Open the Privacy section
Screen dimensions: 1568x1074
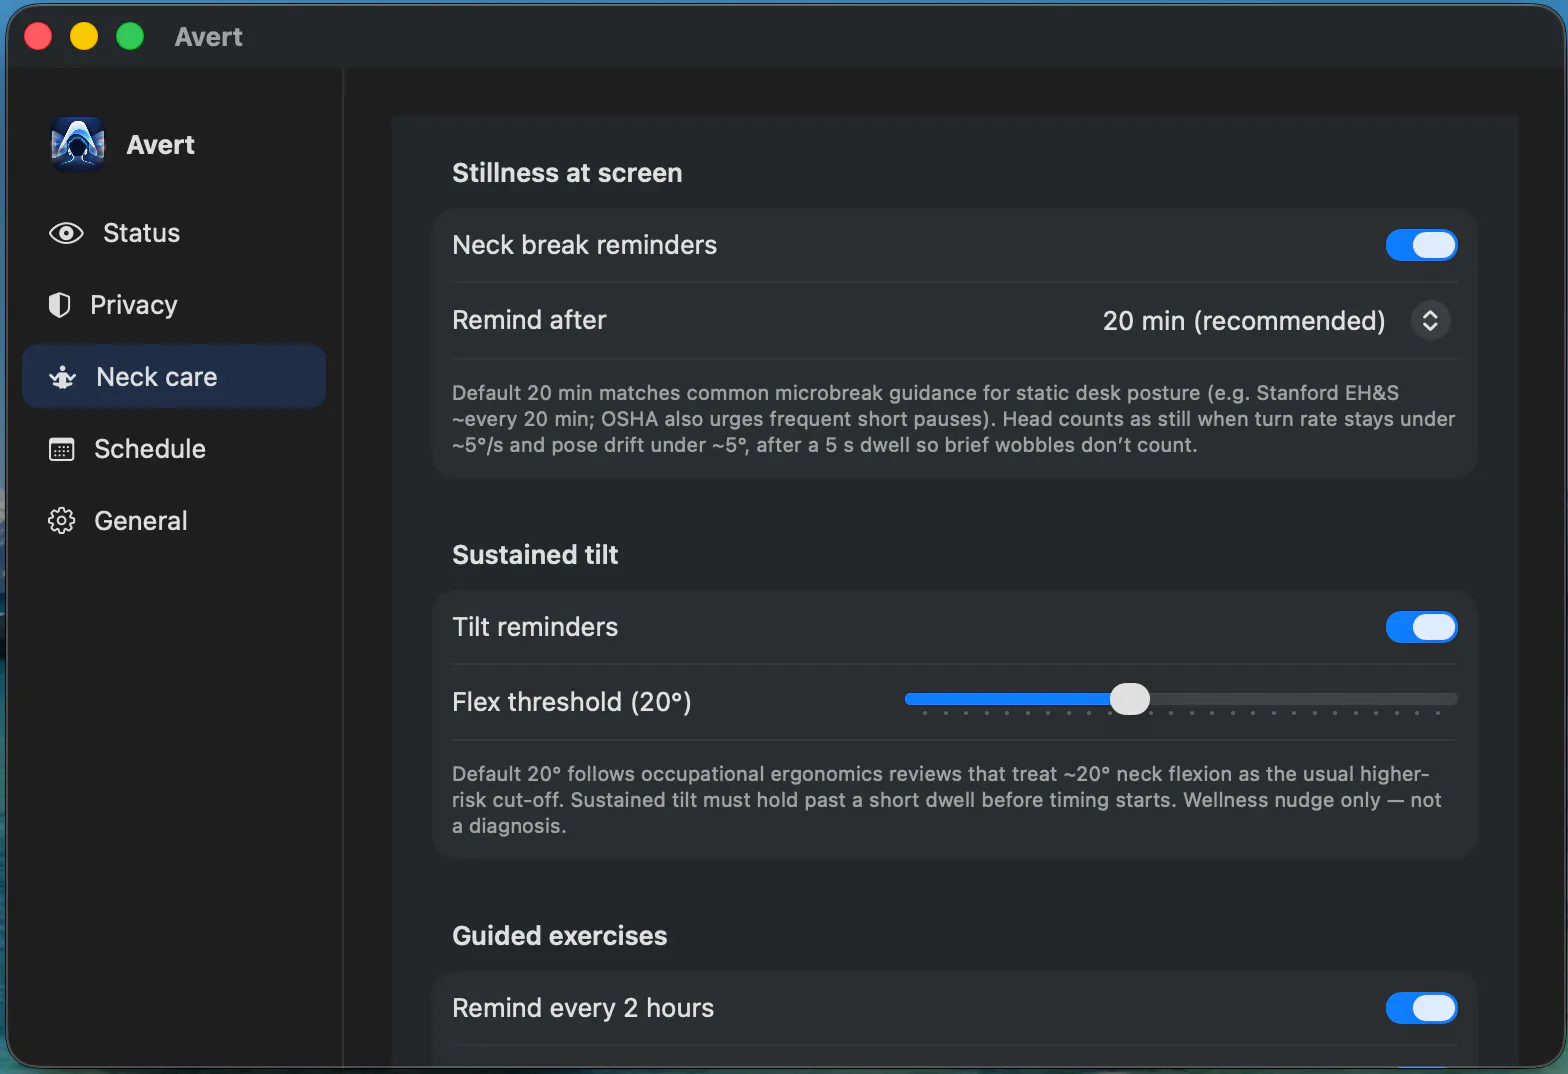point(174,305)
